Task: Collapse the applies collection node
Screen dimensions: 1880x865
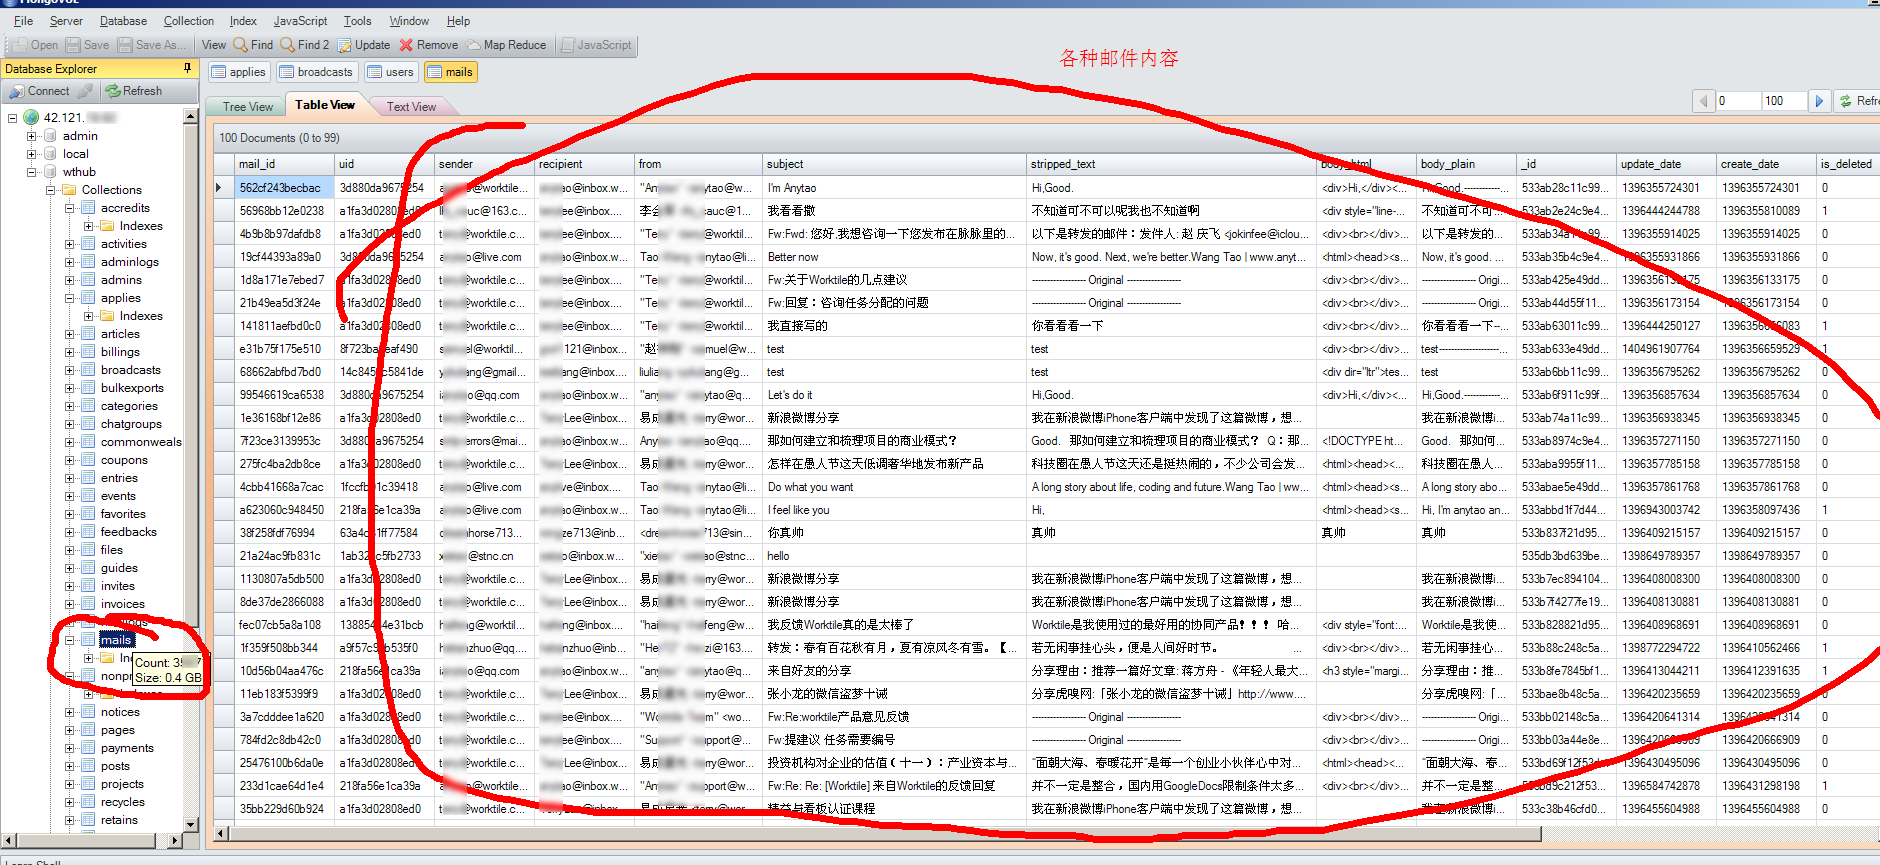Action: (x=70, y=298)
